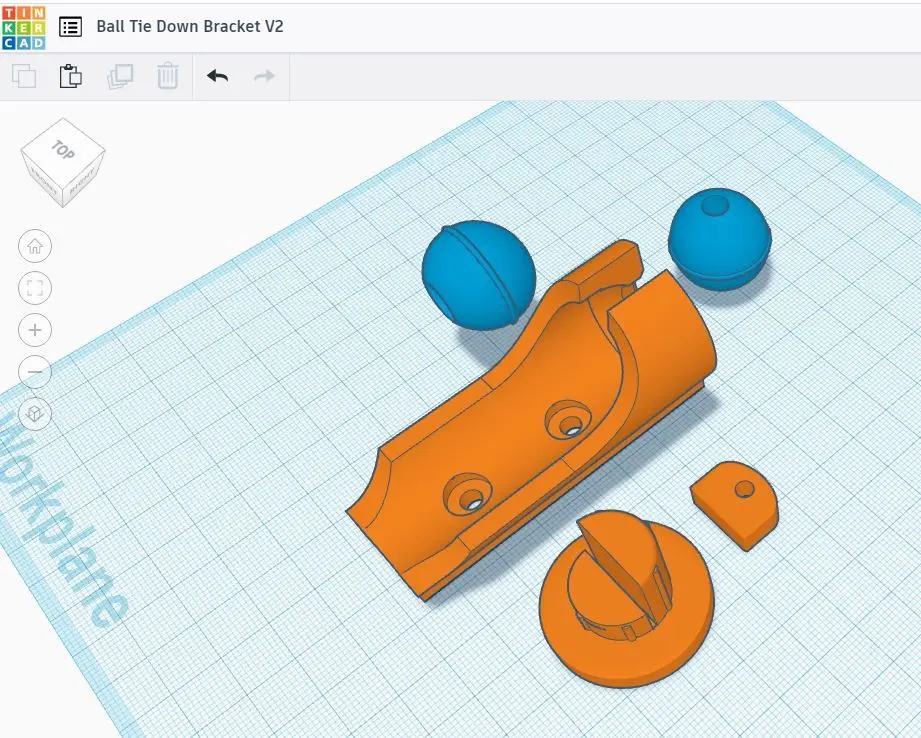
Task: Select the small orange tab with hole
Action: click(734, 500)
